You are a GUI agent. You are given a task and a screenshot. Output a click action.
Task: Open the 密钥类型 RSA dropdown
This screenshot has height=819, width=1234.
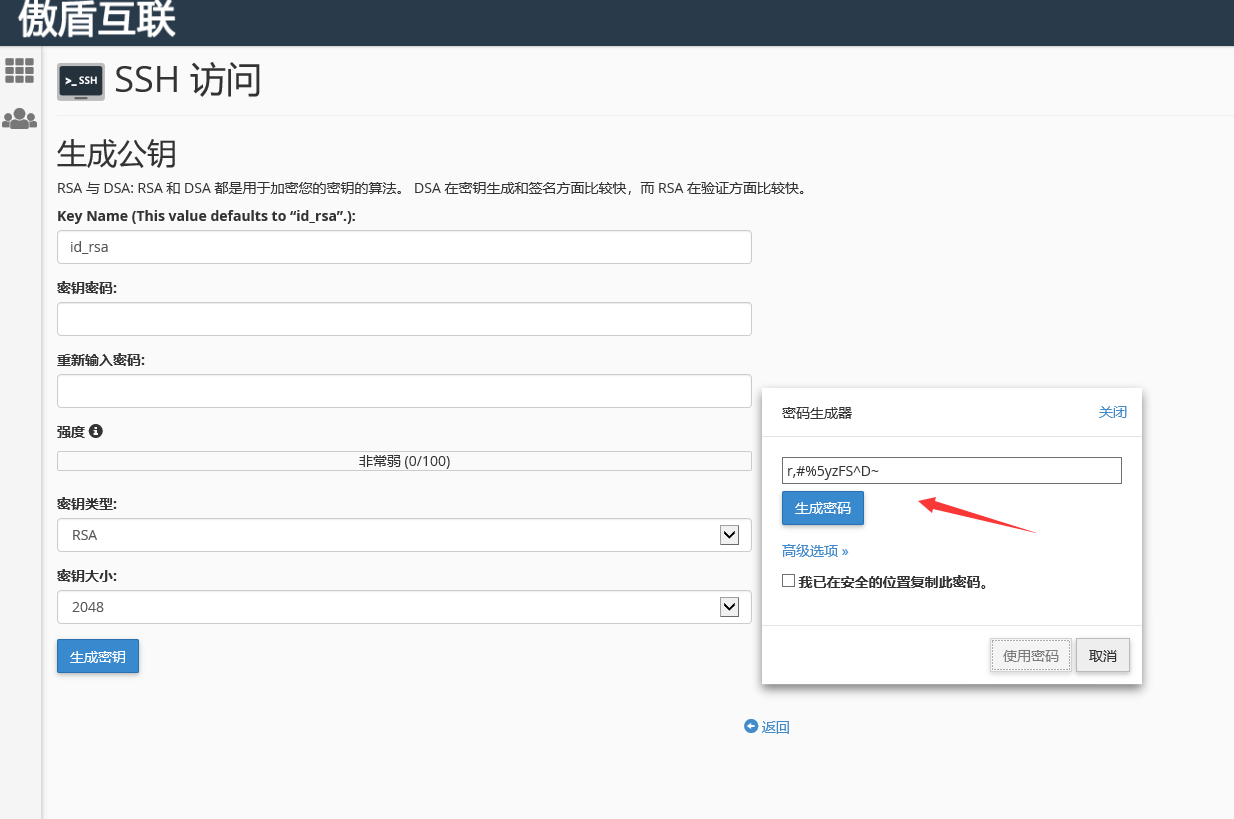404,535
